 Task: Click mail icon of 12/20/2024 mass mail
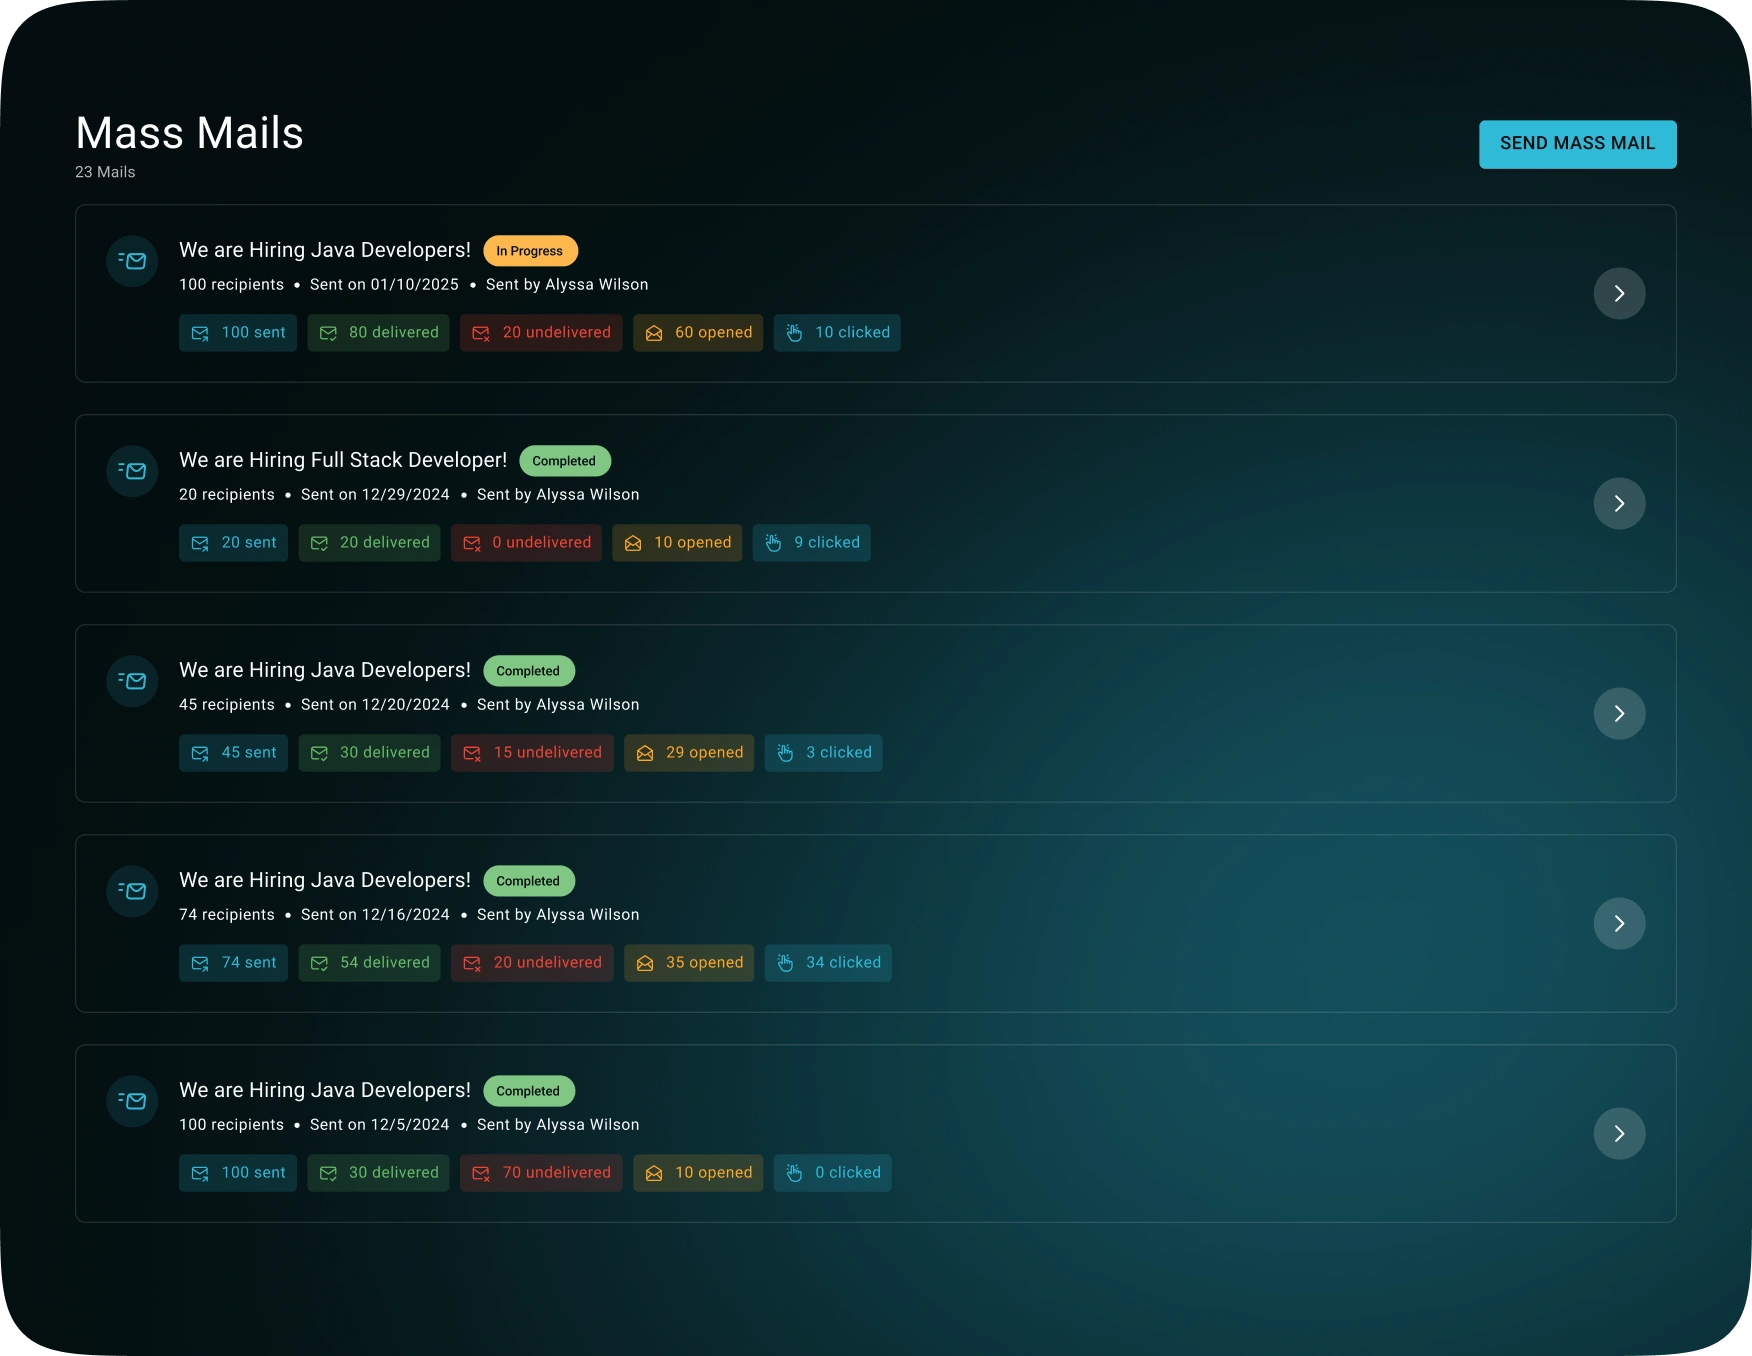coord(132,681)
